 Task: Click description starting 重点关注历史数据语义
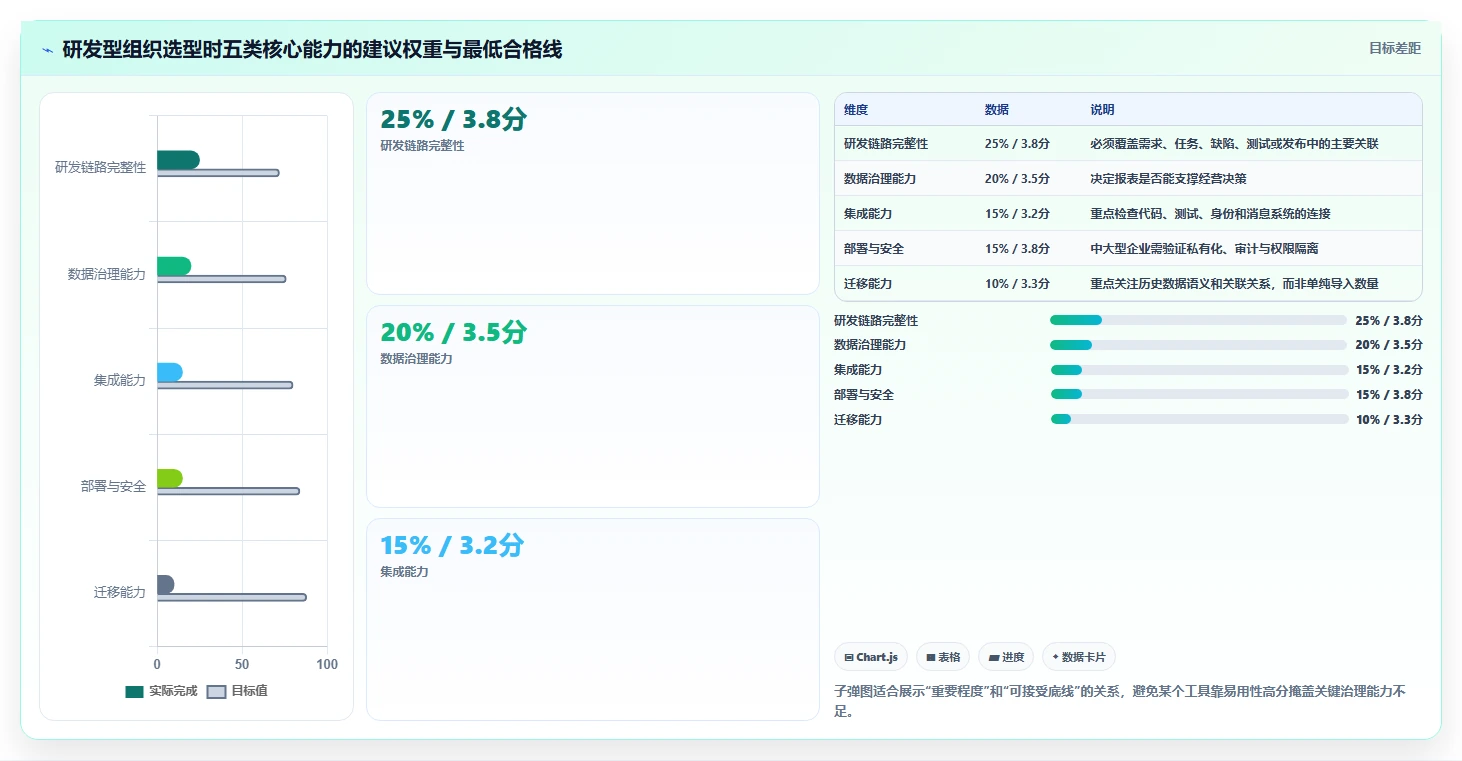click(1235, 284)
